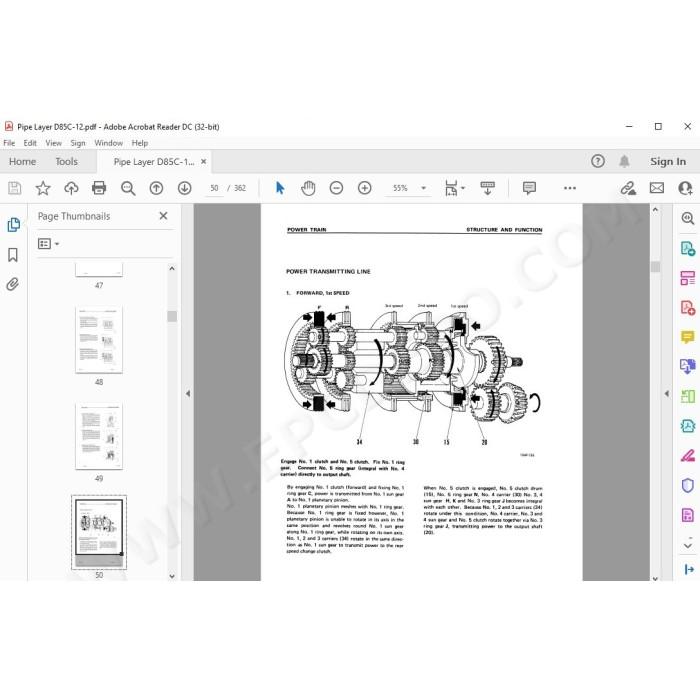The height and width of the screenshot is (700, 700).
Task: Open the fit page options arrow
Action: coord(463,188)
